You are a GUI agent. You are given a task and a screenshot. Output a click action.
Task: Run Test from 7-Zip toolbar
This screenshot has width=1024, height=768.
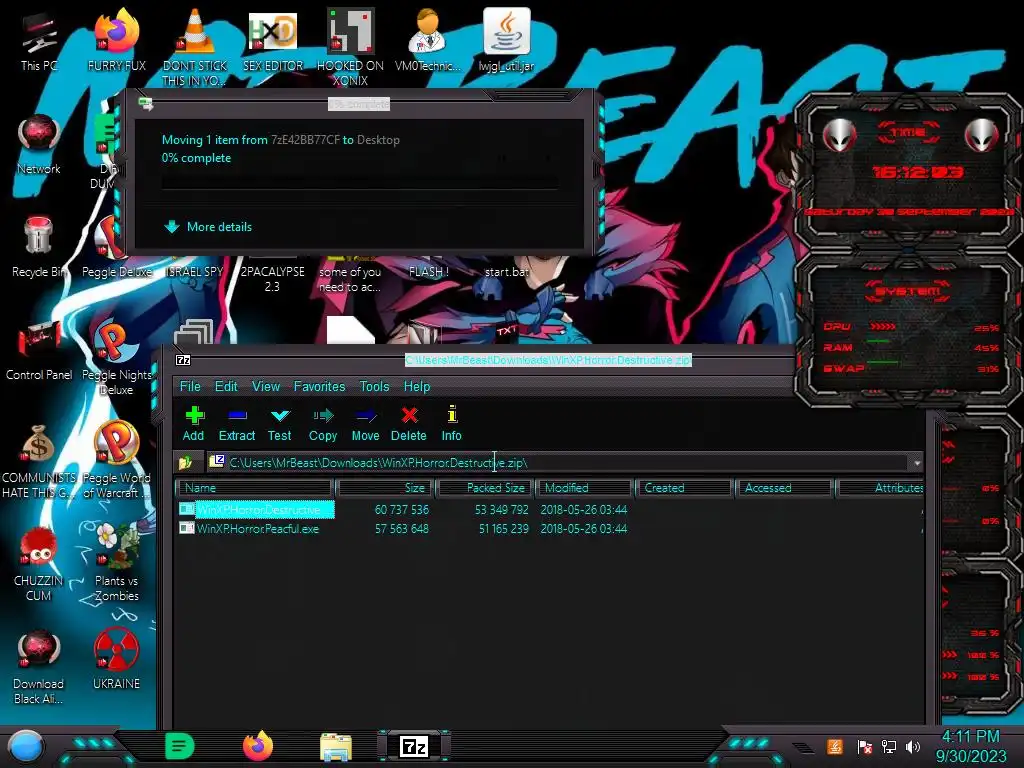[280, 424]
